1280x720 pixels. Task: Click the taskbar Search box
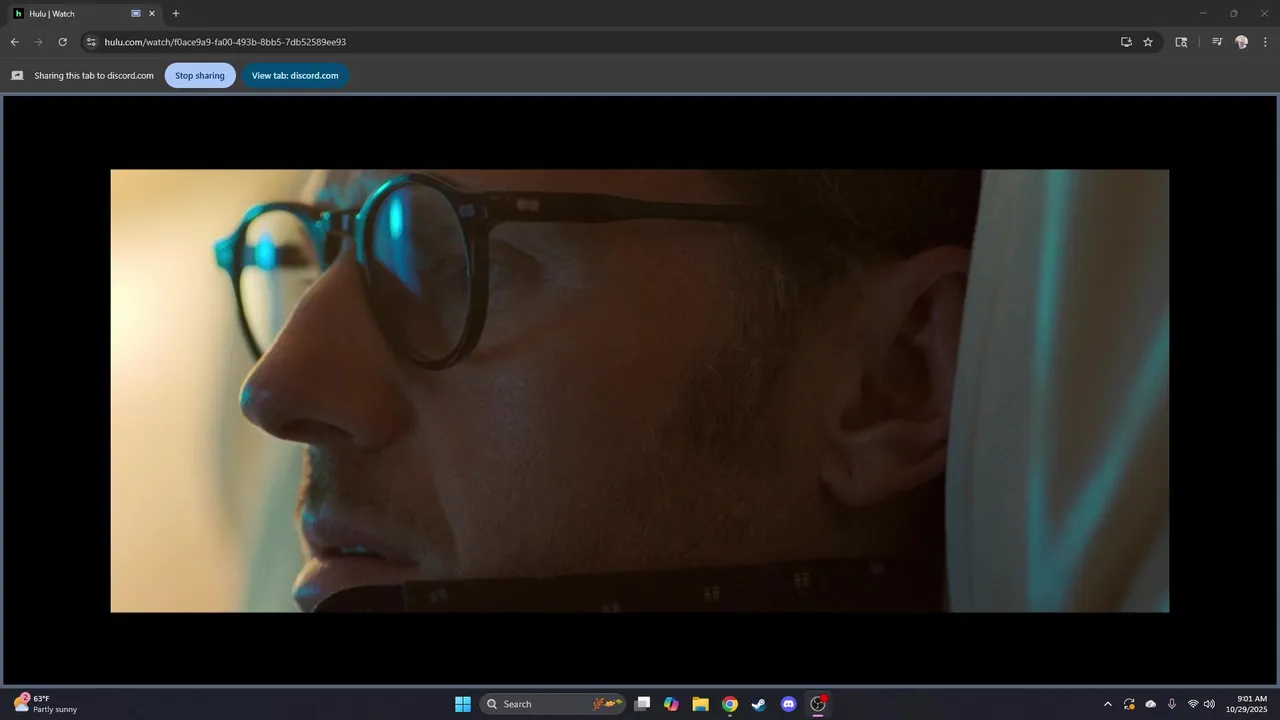pos(553,704)
